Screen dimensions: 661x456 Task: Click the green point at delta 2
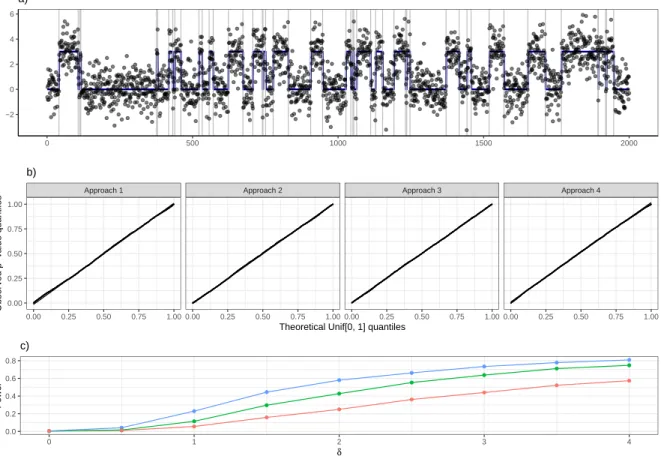click(x=339, y=394)
